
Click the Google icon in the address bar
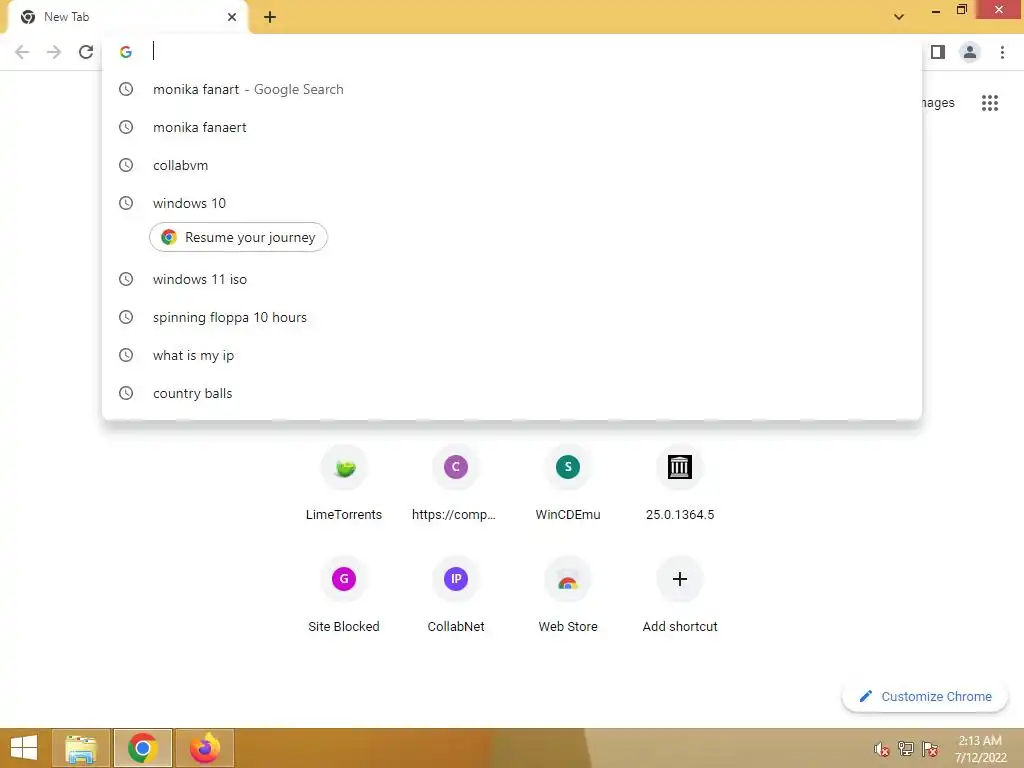coord(126,52)
